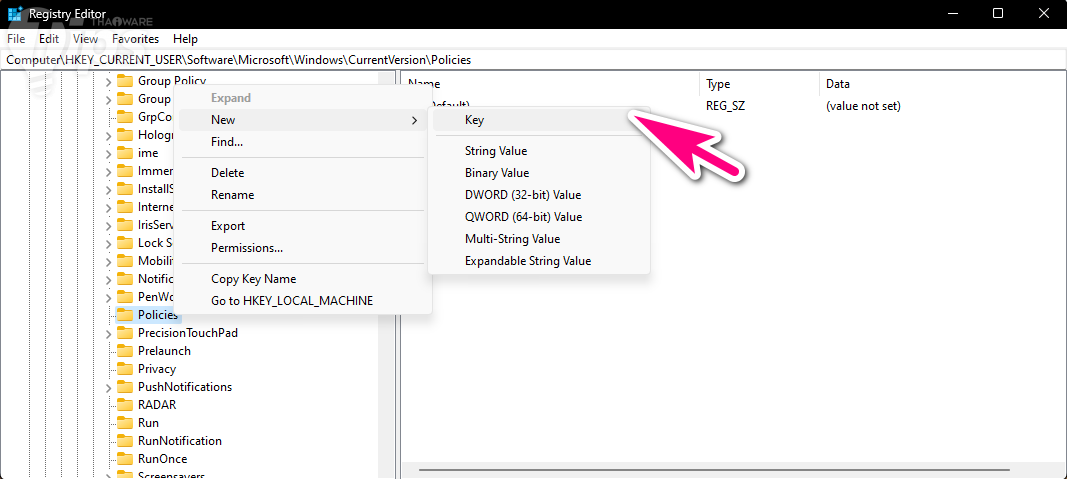Select QWORD (64-bit) Value

tap(539, 217)
